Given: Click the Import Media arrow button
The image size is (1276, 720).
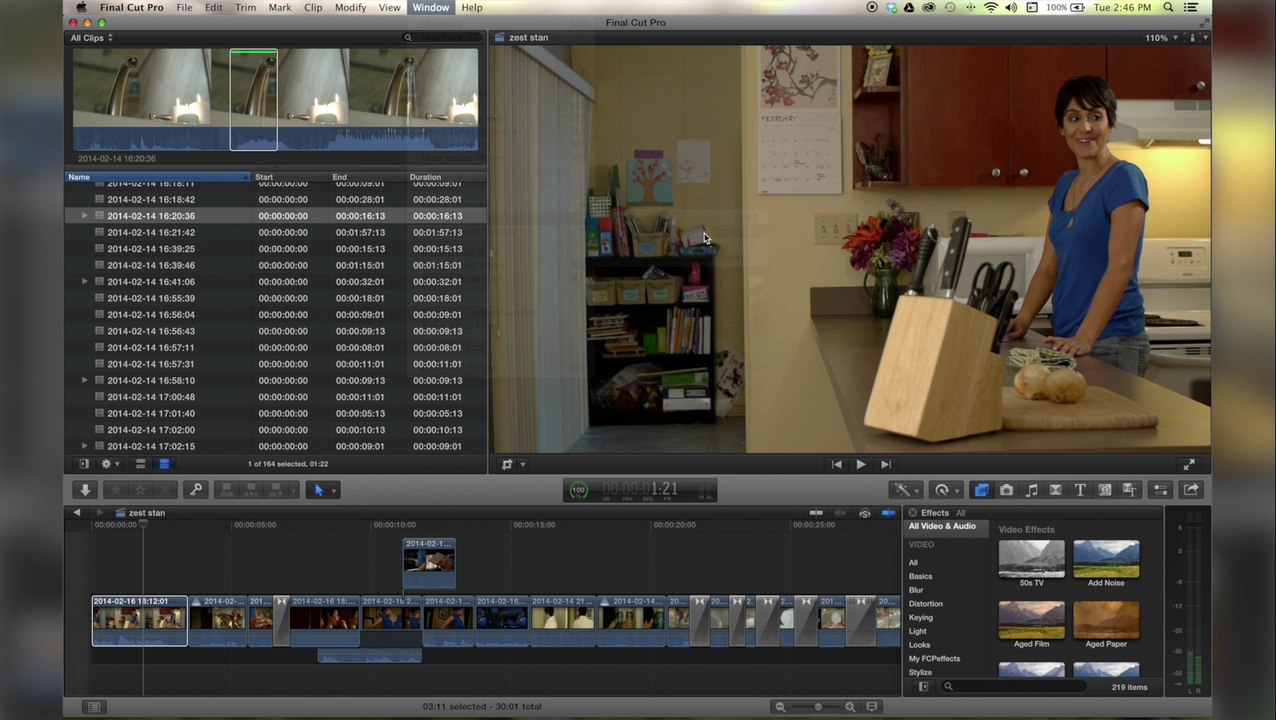Looking at the screenshot, I should 85,490.
